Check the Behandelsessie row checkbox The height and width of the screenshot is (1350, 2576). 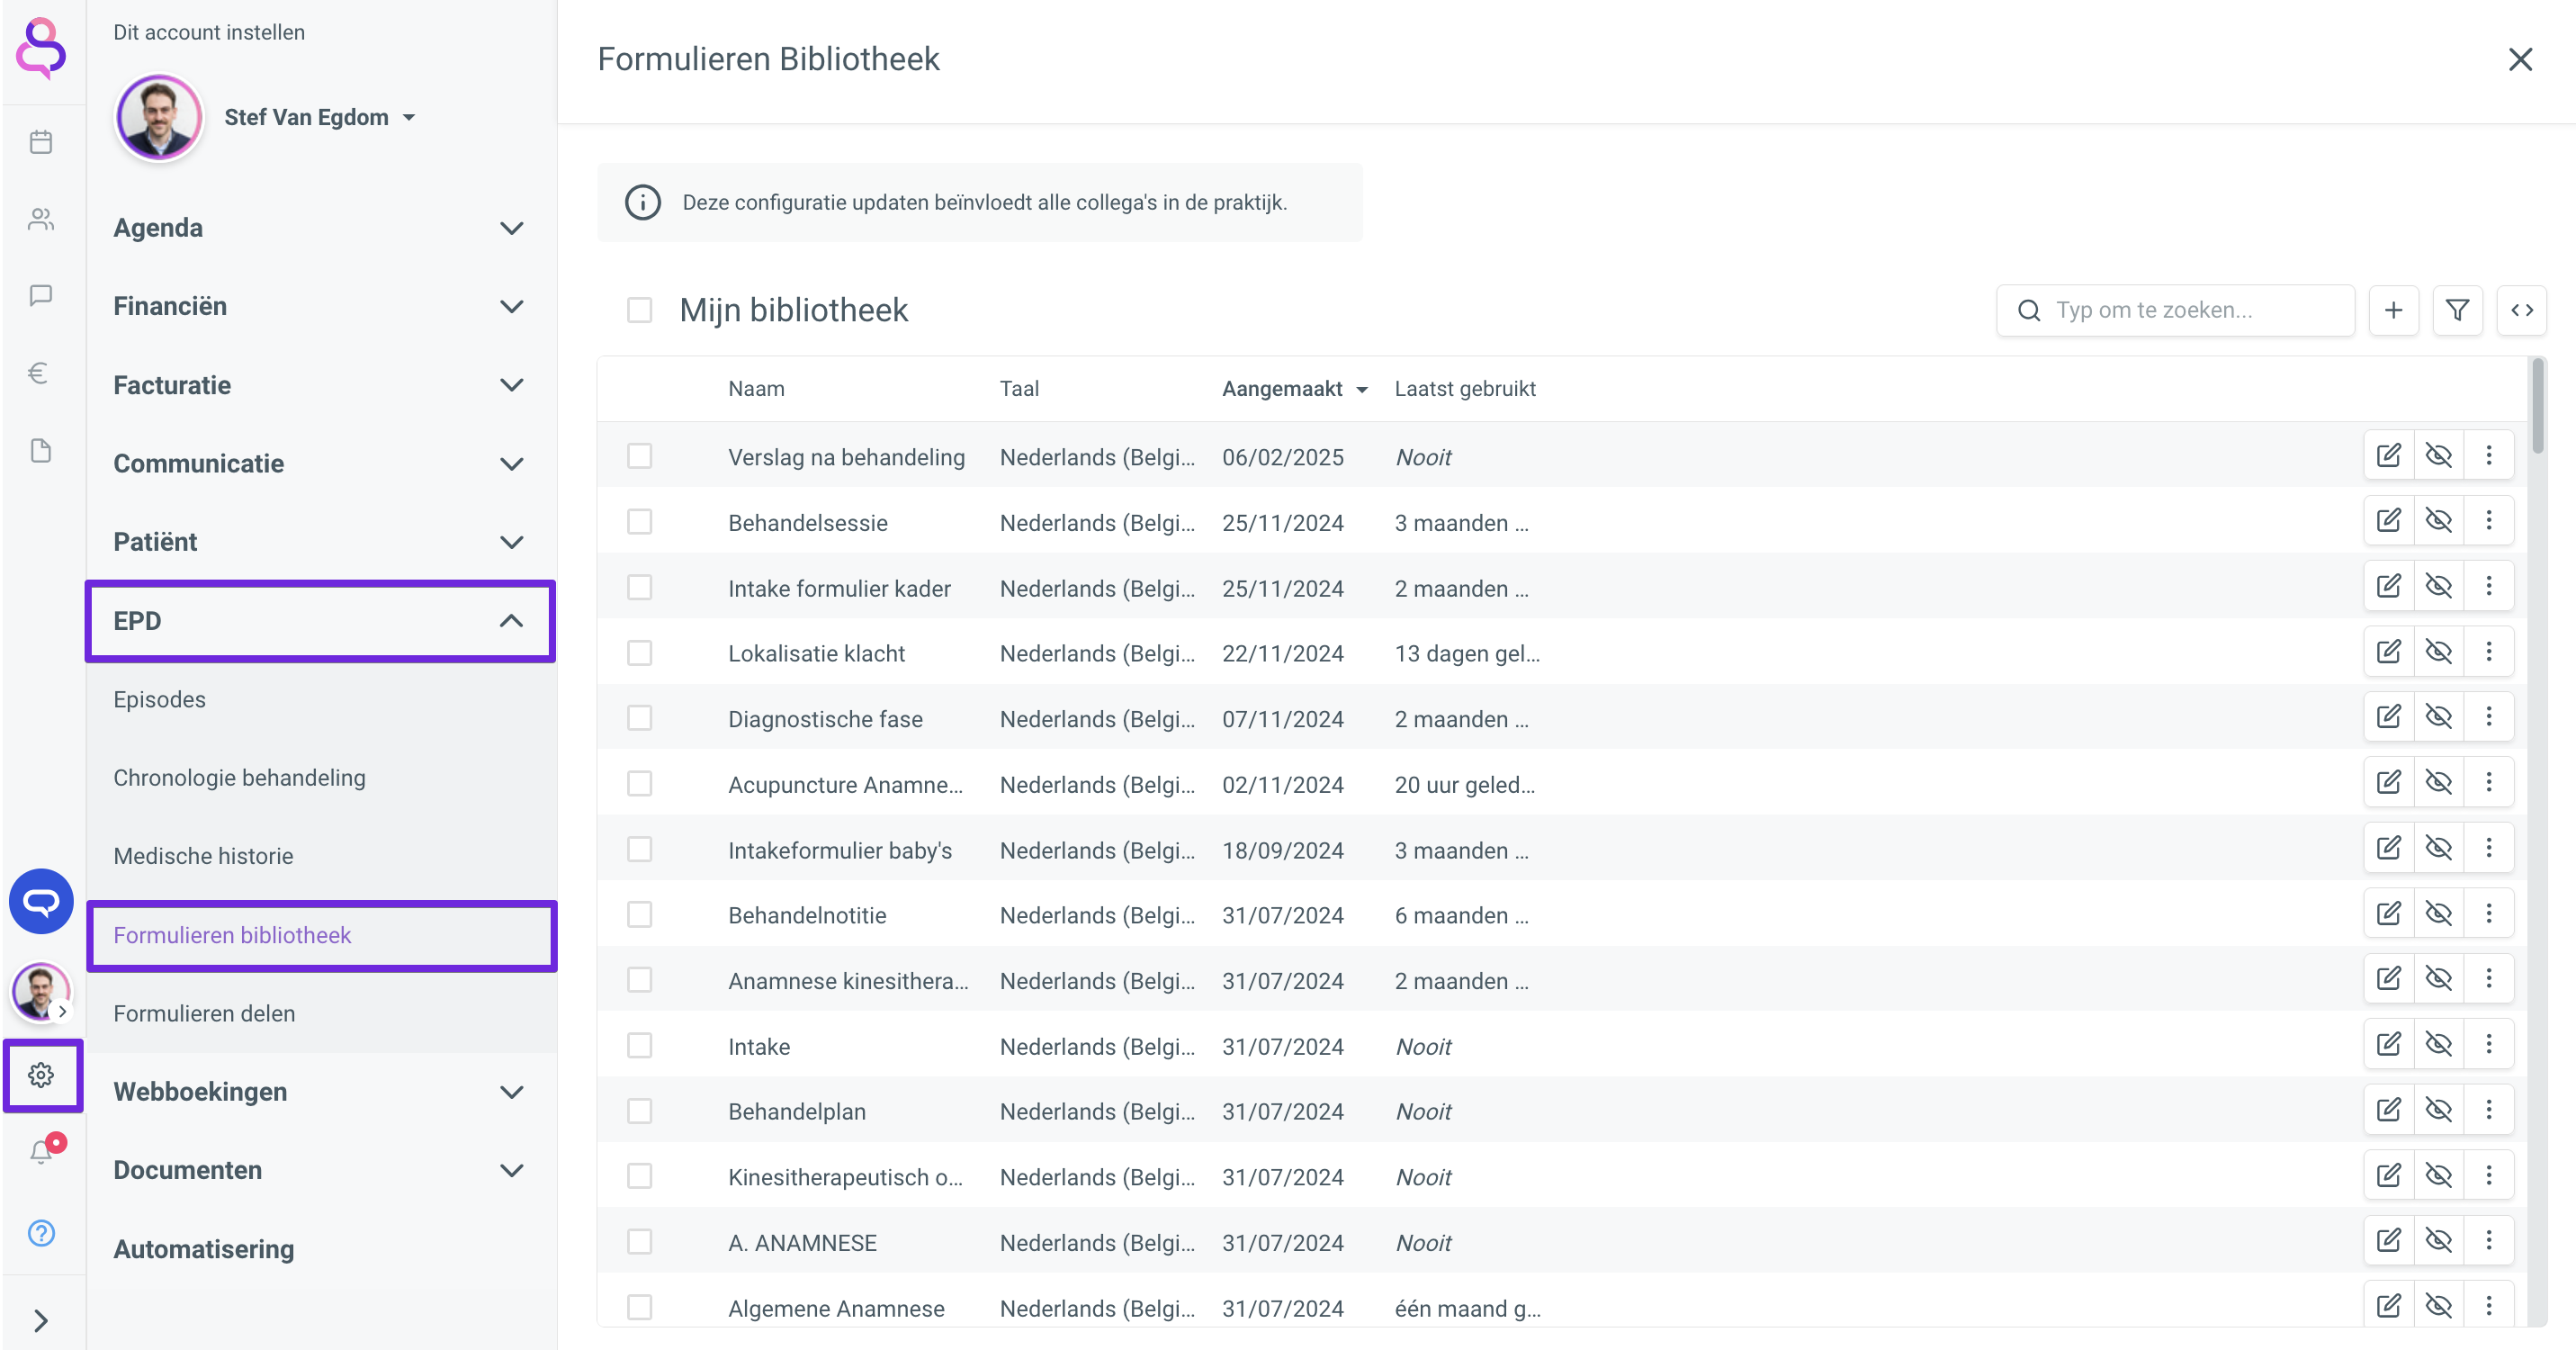pos(640,522)
